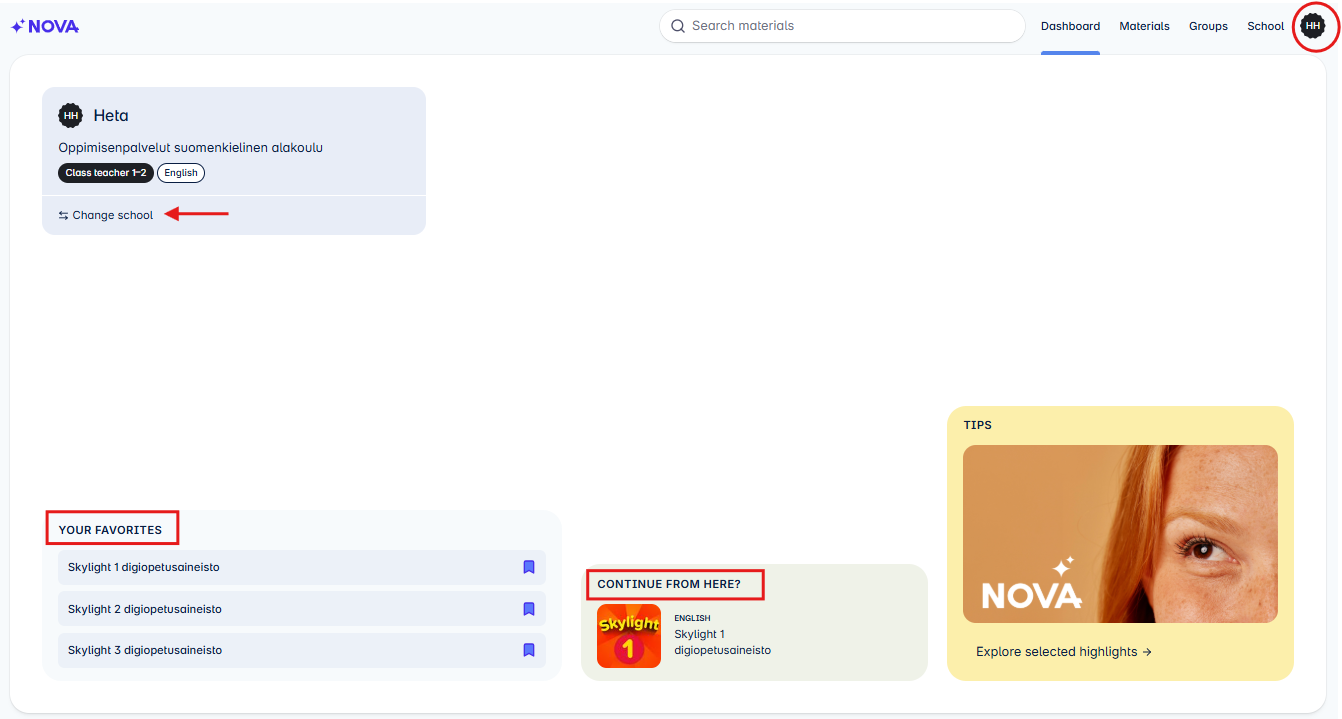The height and width of the screenshot is (719, 1342).
Task: Click the Change school link
Action: pyautogui.click(x=113, y=214)
